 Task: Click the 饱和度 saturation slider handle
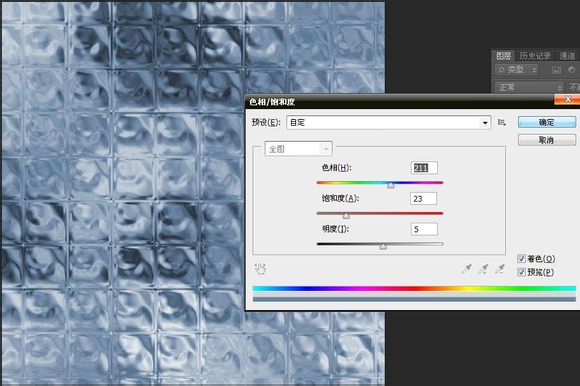(346, 216)
